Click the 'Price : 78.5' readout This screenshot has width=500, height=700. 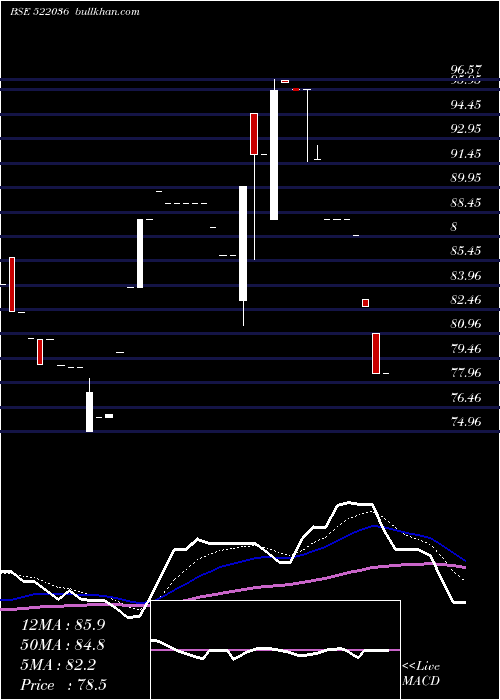[63, 685]
